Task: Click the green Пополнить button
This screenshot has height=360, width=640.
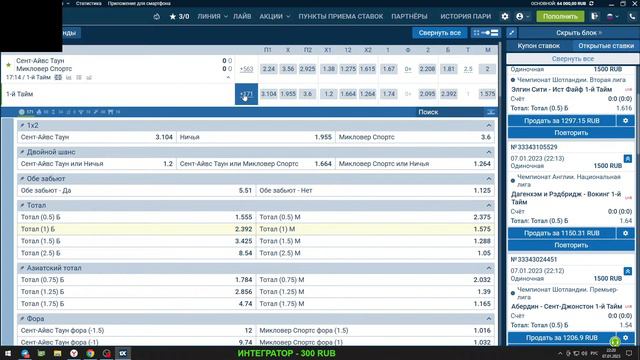Action: 560,16
